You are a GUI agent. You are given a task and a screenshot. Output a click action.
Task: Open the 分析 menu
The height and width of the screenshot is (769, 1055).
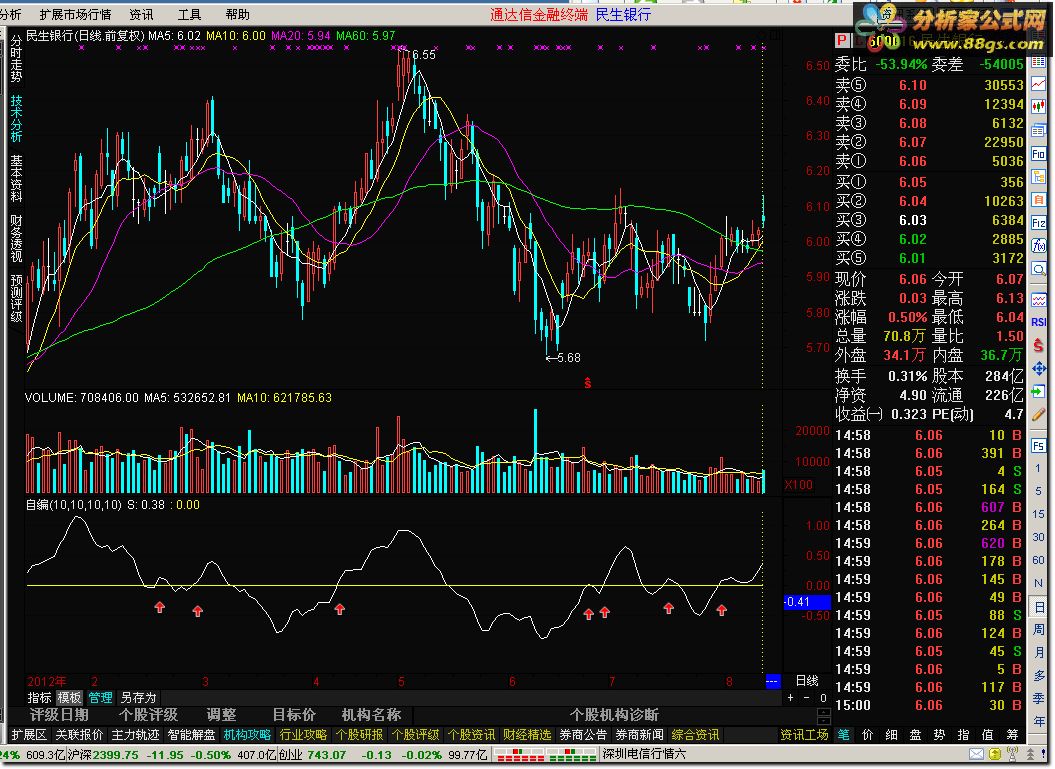click(11, 14)
